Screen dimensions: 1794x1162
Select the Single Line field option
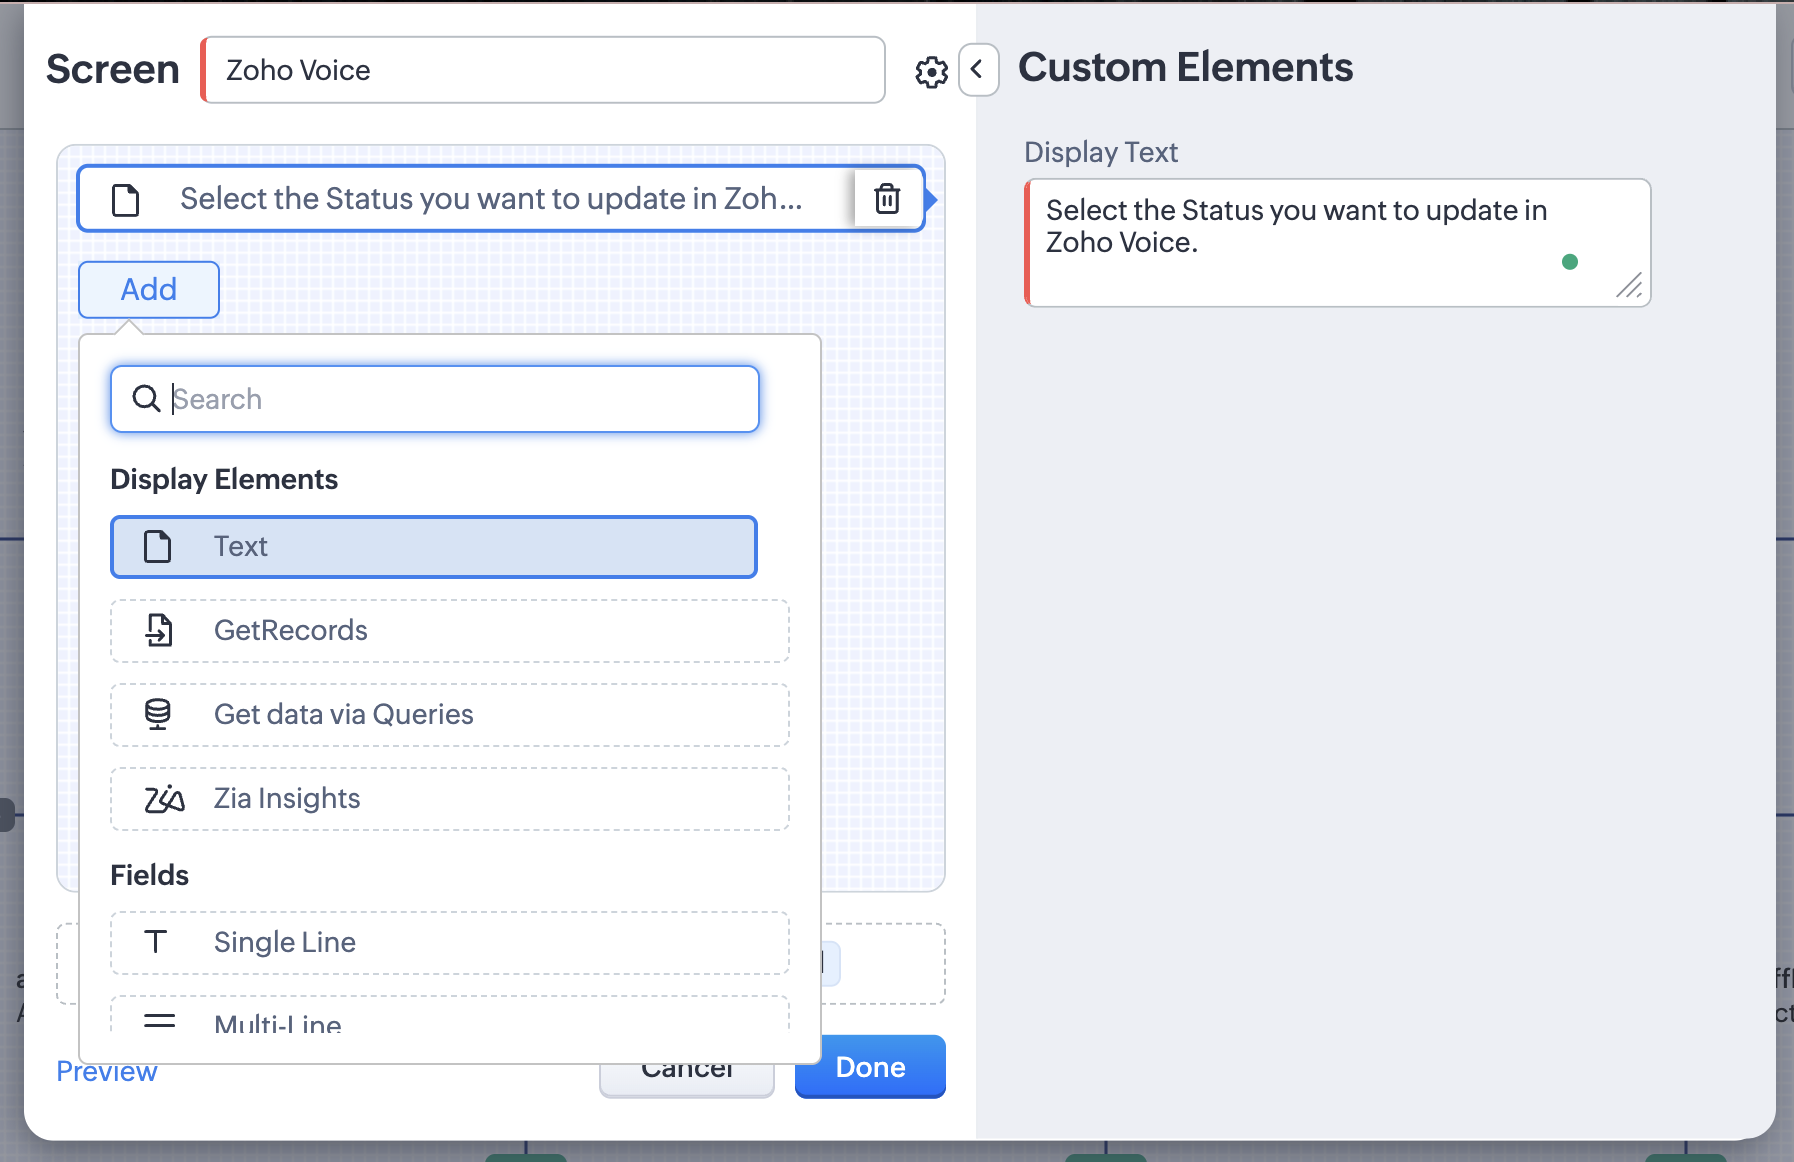pyautogui.click(x=449, y=942)
